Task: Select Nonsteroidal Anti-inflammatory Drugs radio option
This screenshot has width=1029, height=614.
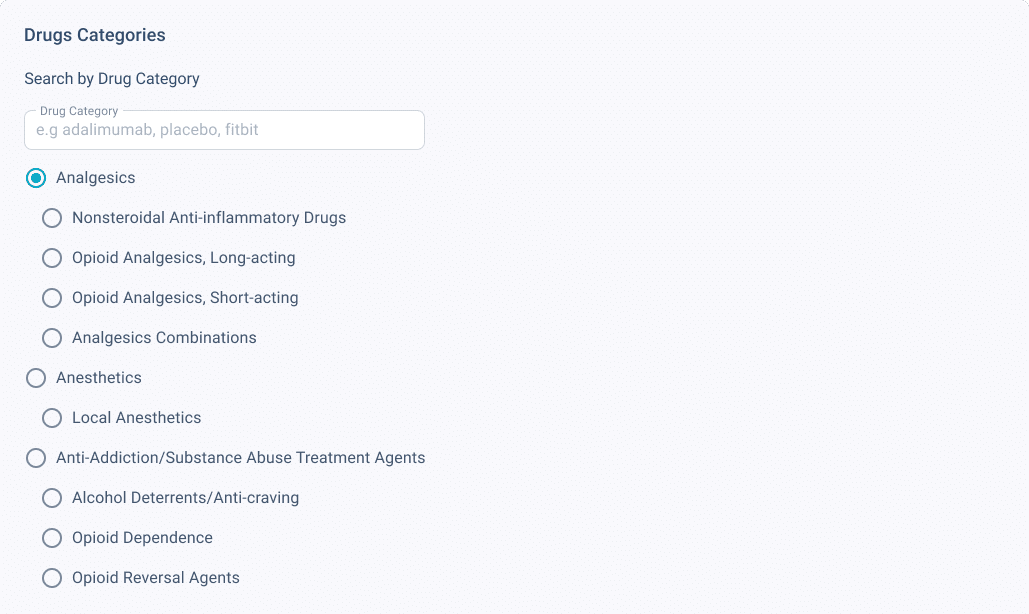Action: point(52,218)
